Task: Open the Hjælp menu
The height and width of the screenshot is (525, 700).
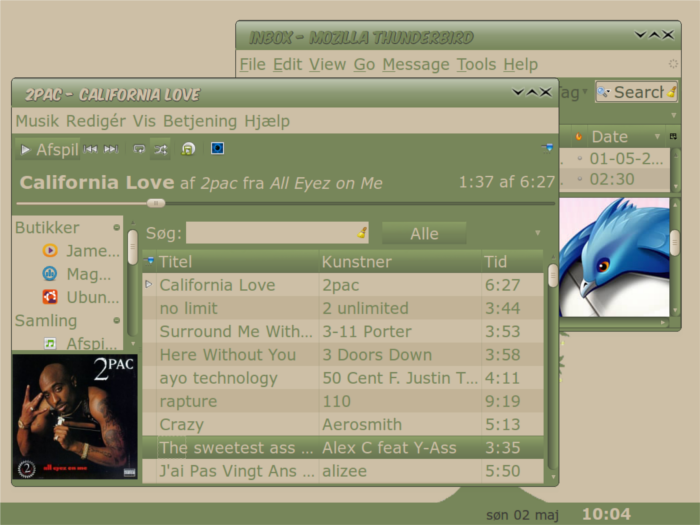Action: pyautogui.click(x=267, y=121)
